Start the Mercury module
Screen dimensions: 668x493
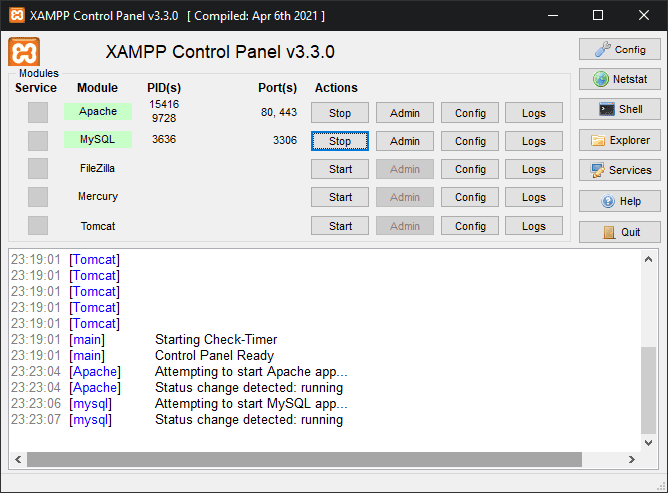[340, 197]
